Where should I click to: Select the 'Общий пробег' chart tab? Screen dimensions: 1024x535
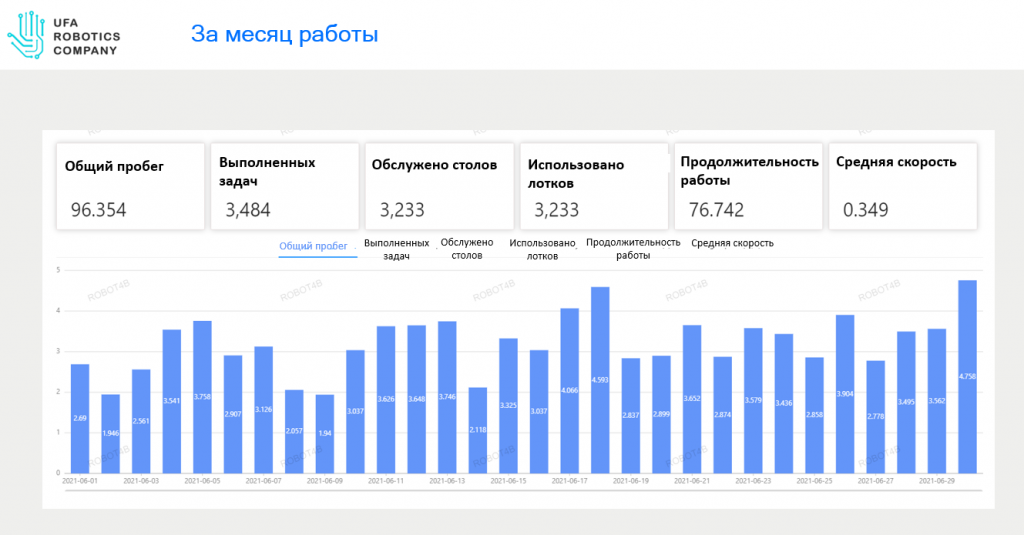pos(313,246)
